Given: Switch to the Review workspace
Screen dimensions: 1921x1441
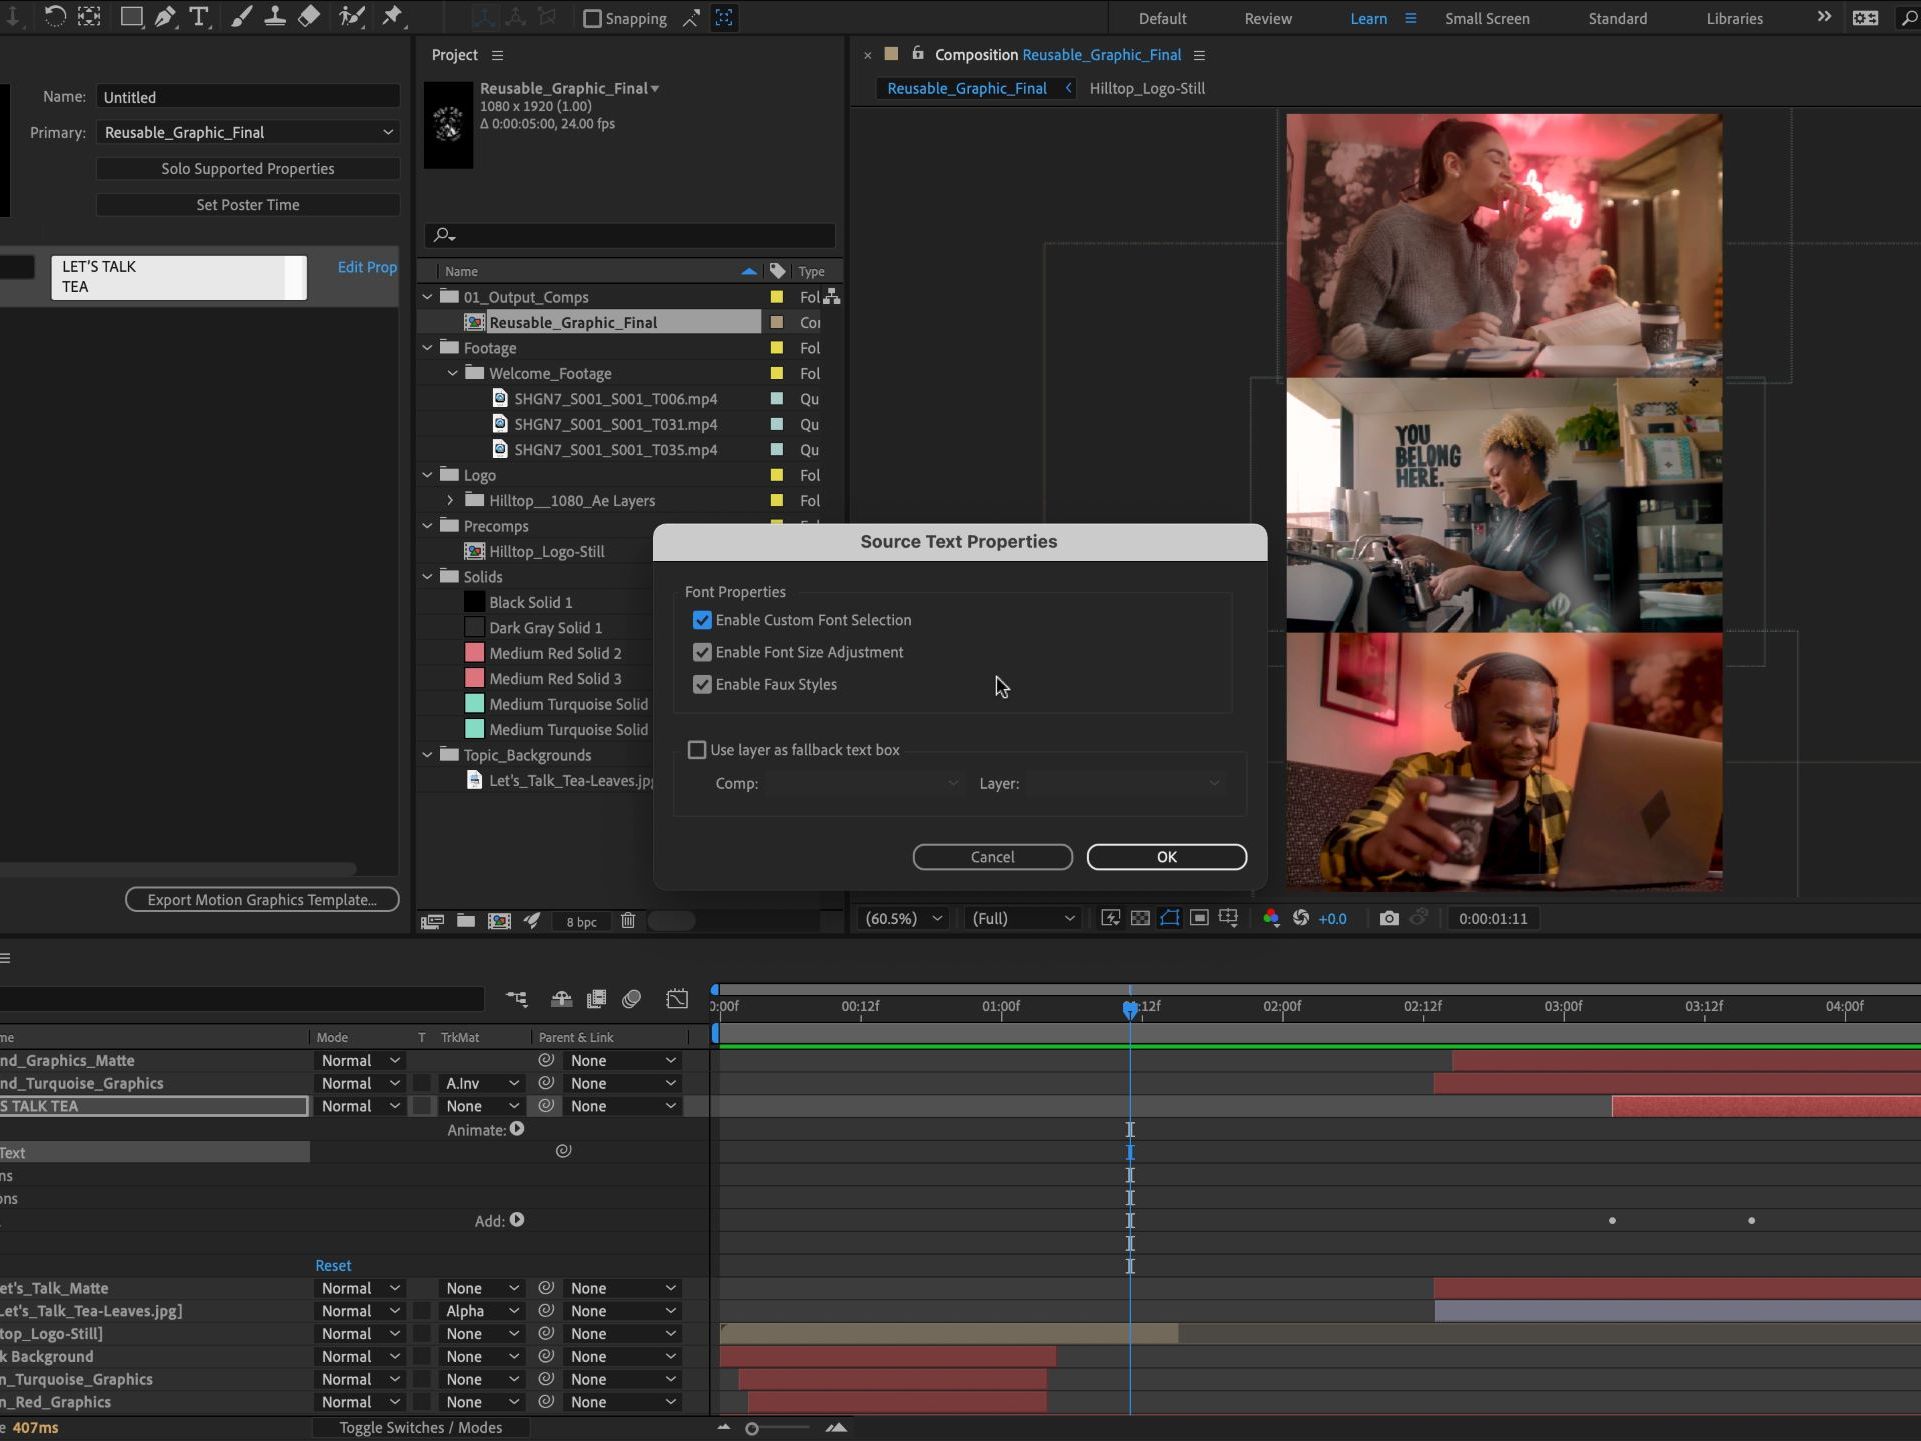Looking at the screenshot, I should tap(1267, 18).
